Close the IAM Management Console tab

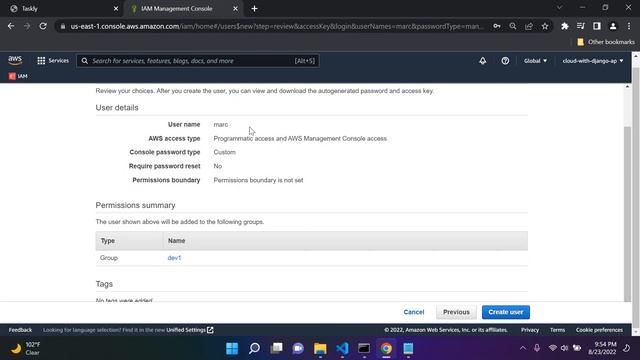[x=236, y=9]
